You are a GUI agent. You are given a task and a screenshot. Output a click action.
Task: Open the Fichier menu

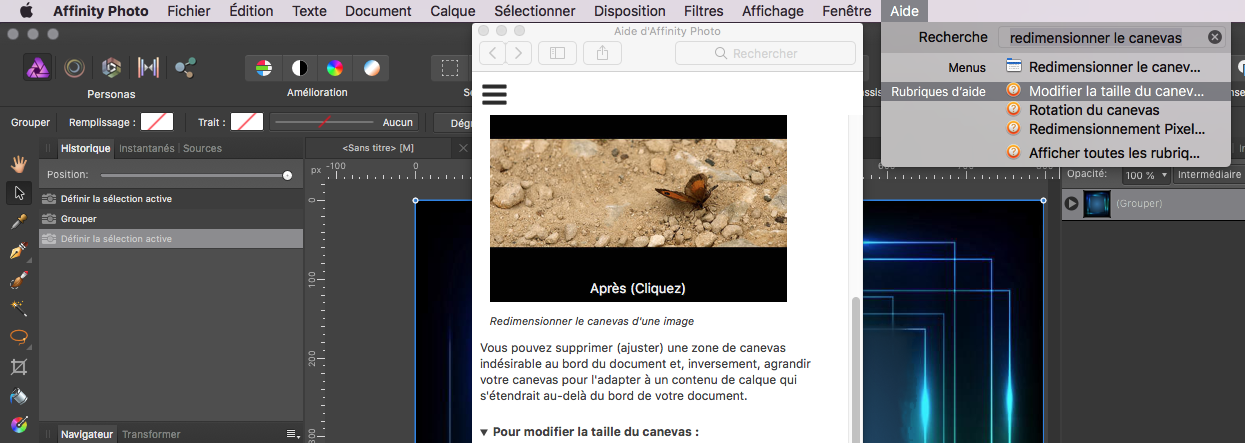point(189,11)
